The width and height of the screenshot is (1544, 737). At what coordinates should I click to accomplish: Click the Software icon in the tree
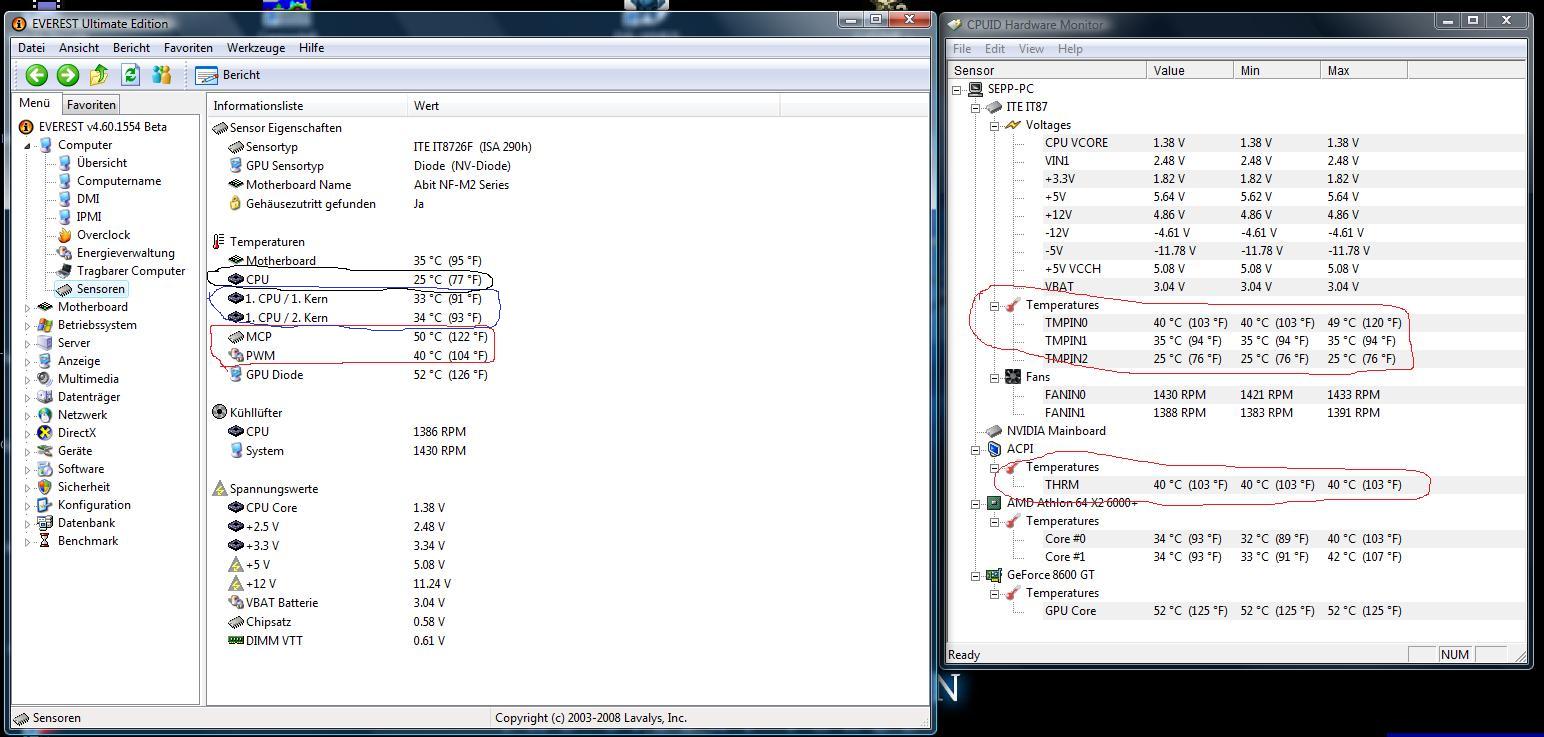45,469
